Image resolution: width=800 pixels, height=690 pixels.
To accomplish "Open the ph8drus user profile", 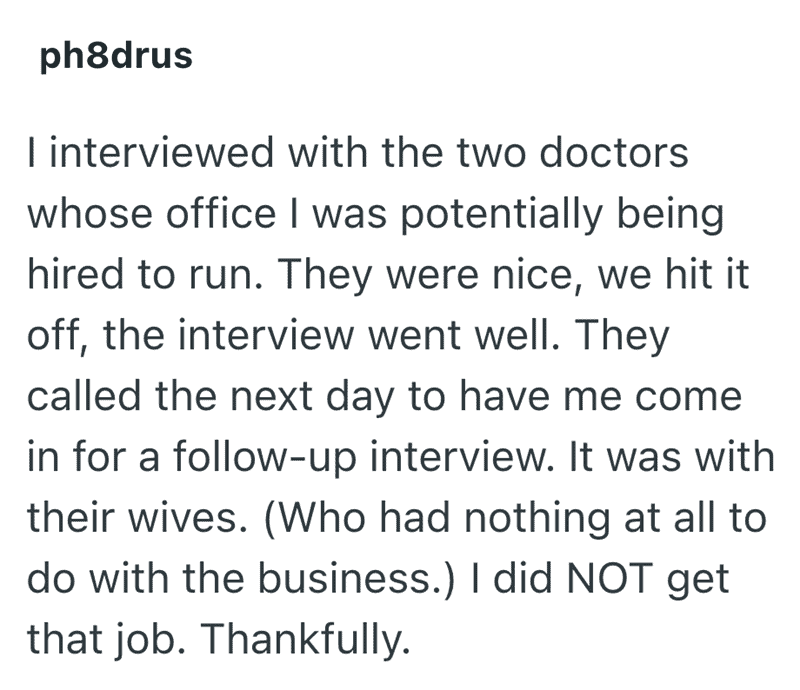I will [115, 56].
